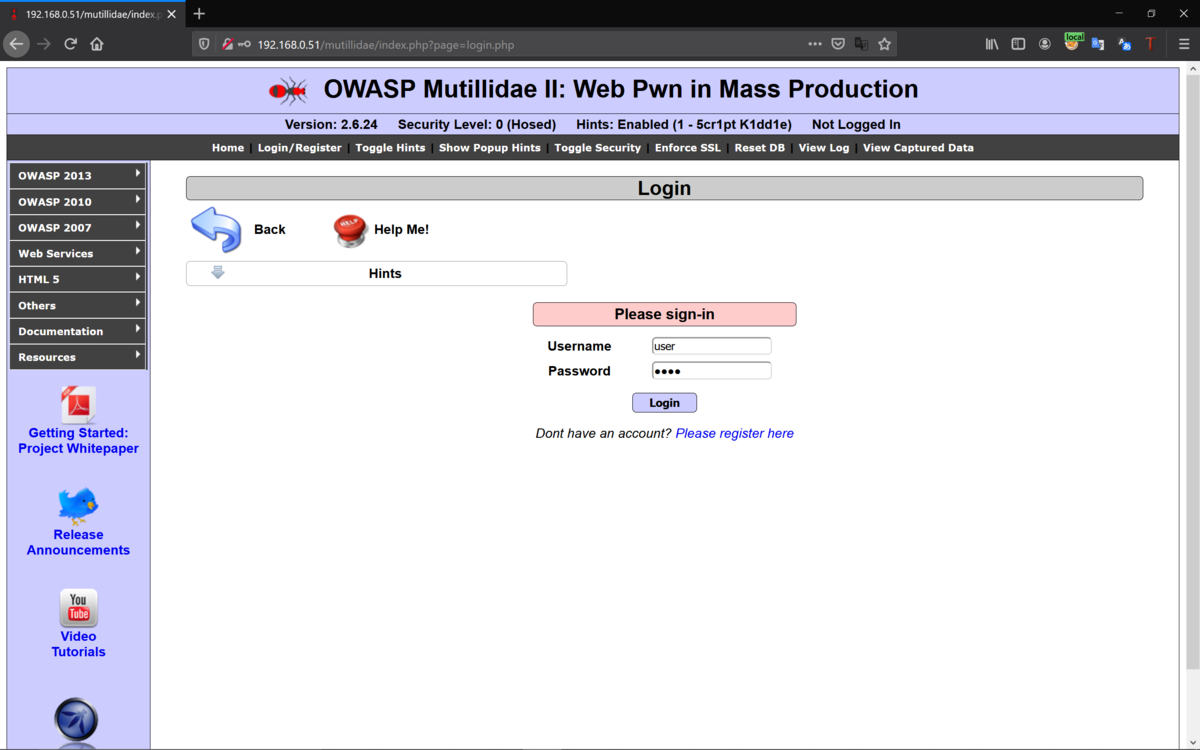Open Getting Started: Project Whitepaper link
The height and width of the screenshot is (750, 1200).
point(78,441)
